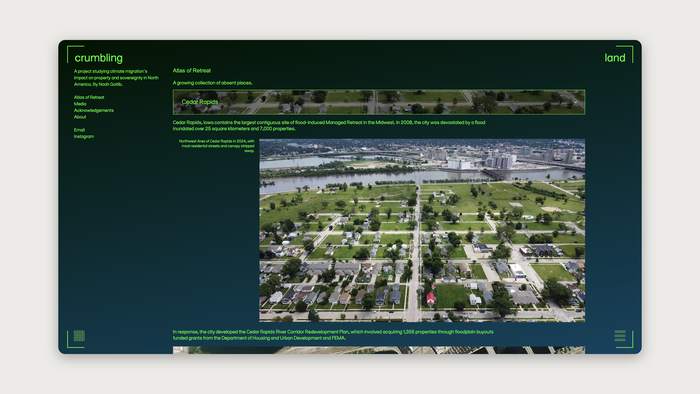Open the Acknowledgements sidebar link
Viewport: 700px width, 394px height.
pyautogui.click(x=94, y=110)
